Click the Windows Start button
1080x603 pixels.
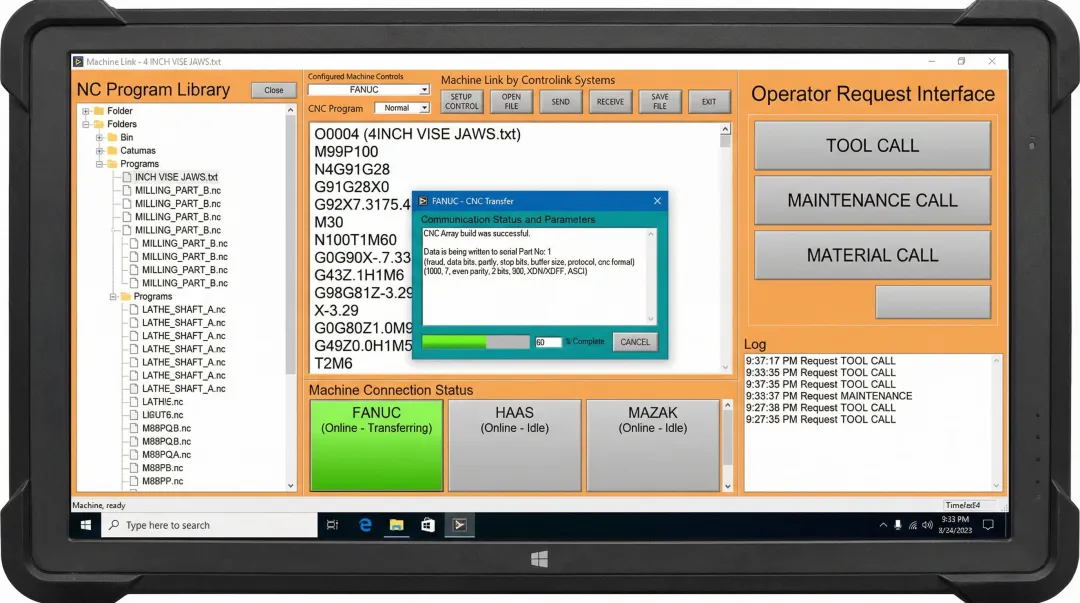coord(85,524)
